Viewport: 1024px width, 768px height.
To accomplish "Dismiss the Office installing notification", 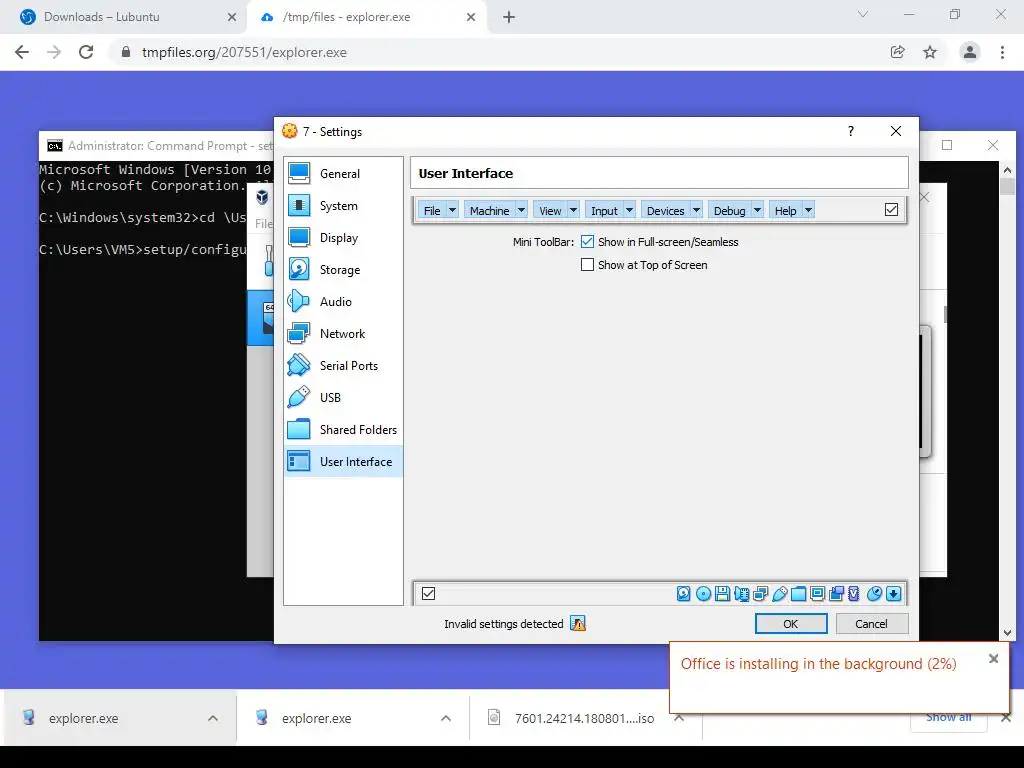I will 993,658.
